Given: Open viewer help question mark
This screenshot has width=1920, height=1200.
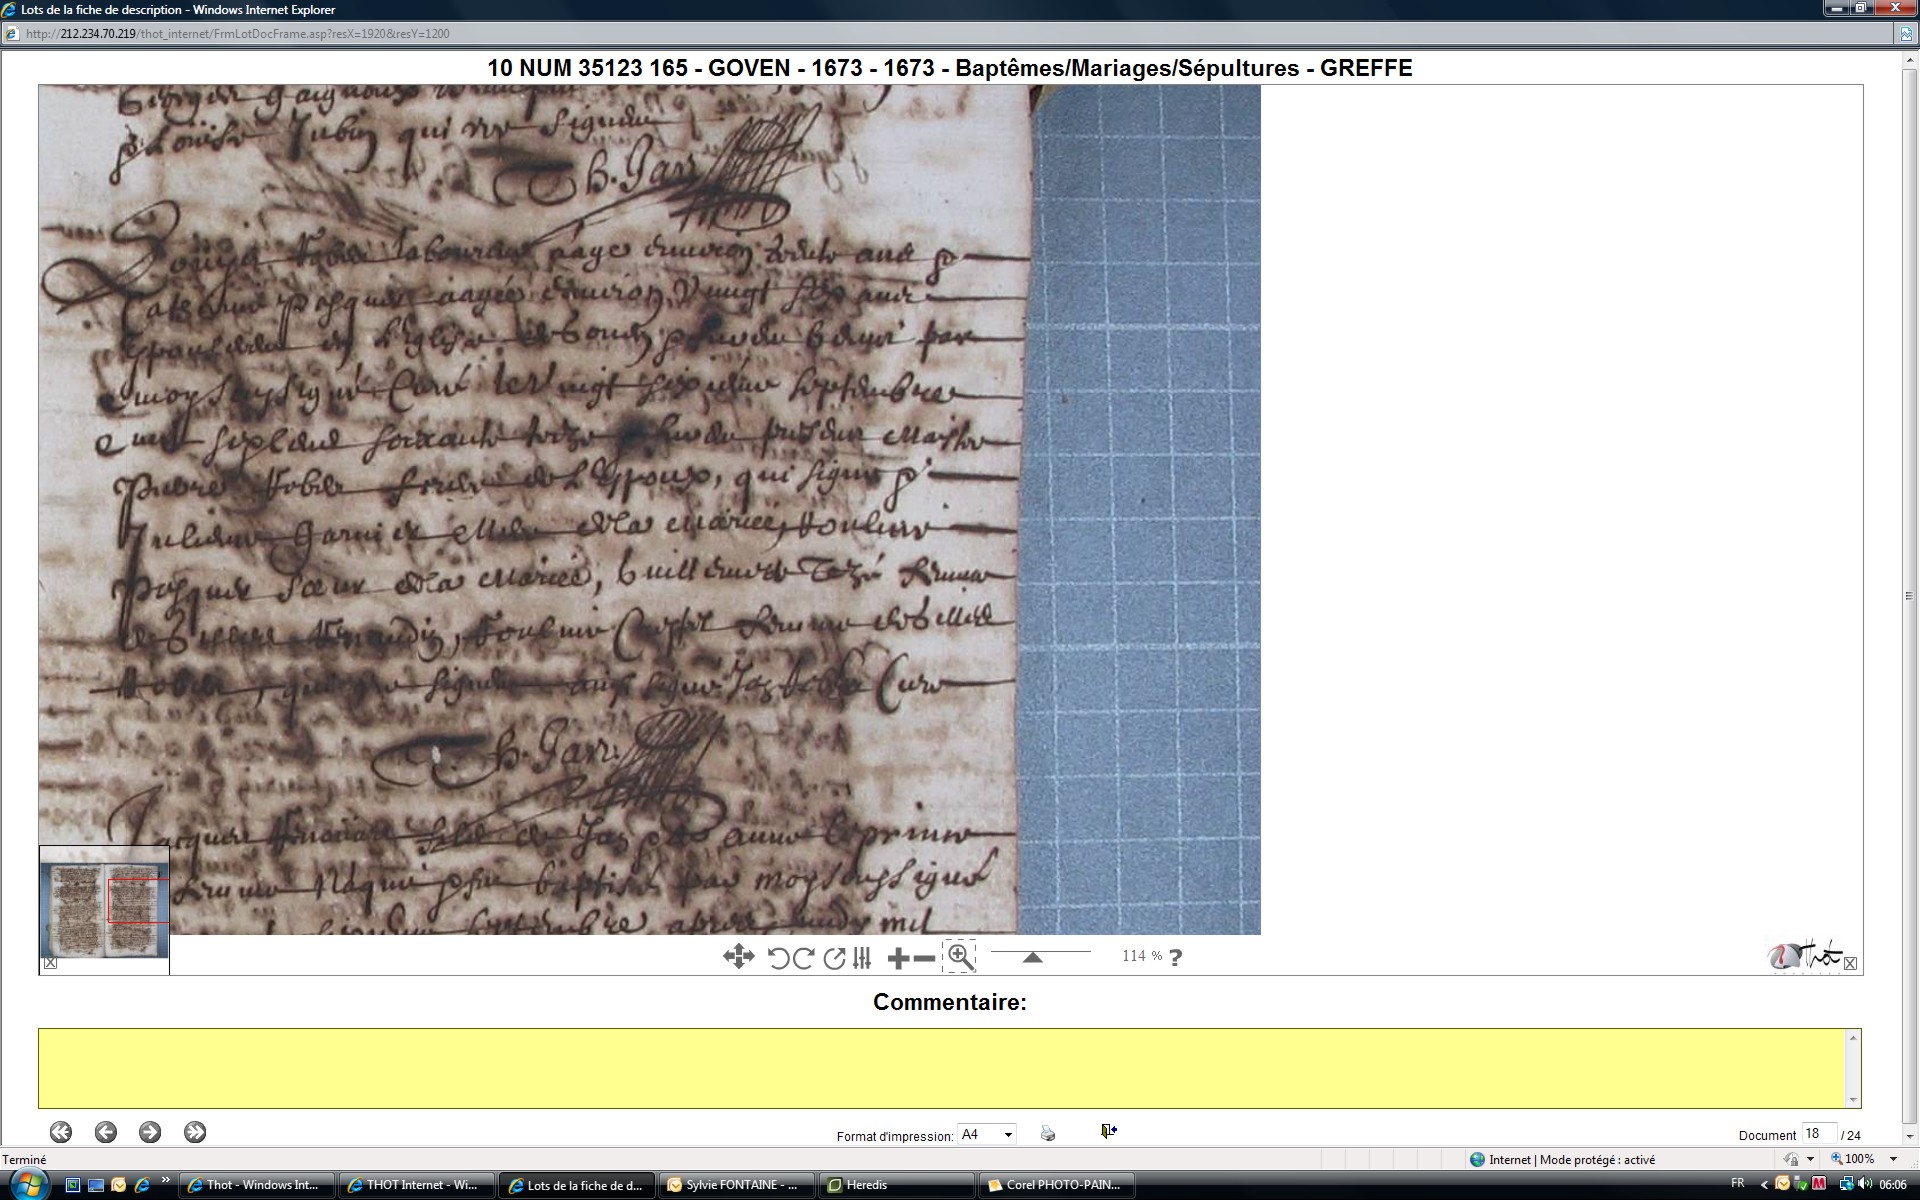Looking at the screenshot, I should click(x=1176, y=957).
